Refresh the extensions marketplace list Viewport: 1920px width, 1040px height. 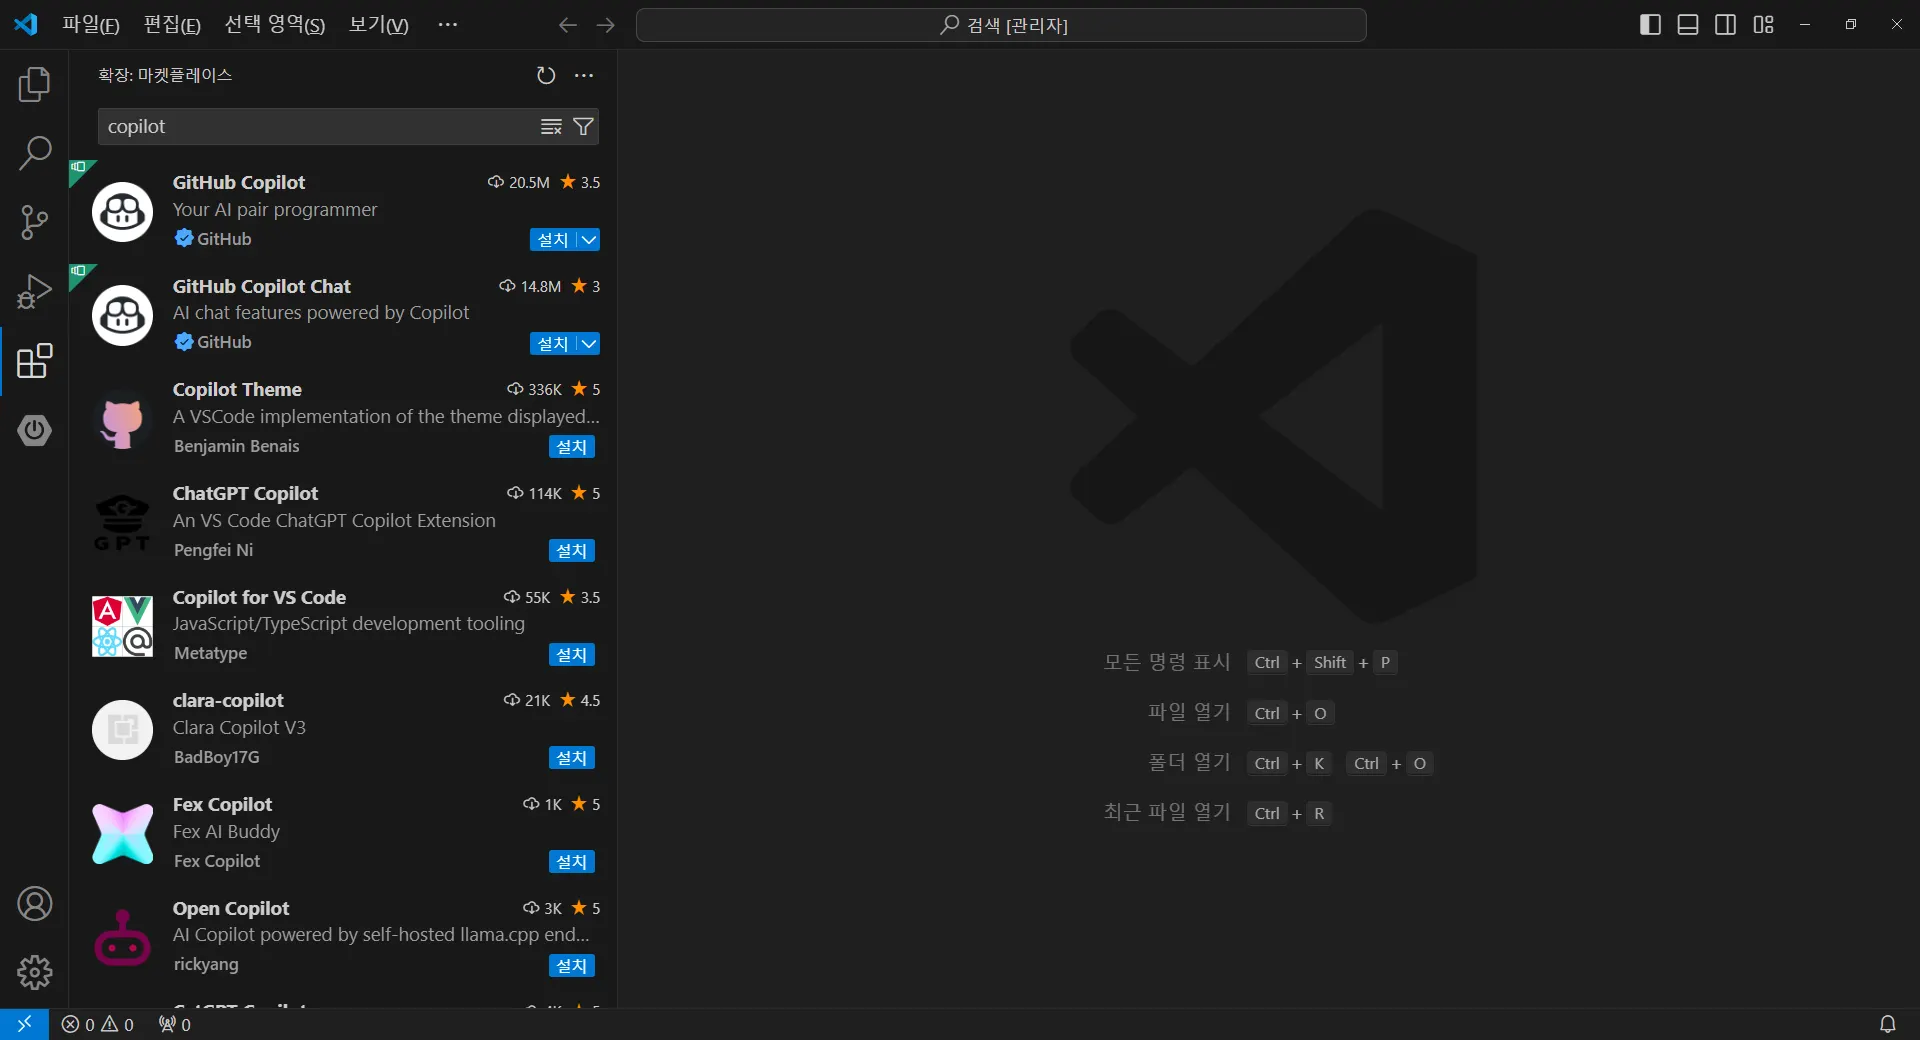click(x=546, y=75)
